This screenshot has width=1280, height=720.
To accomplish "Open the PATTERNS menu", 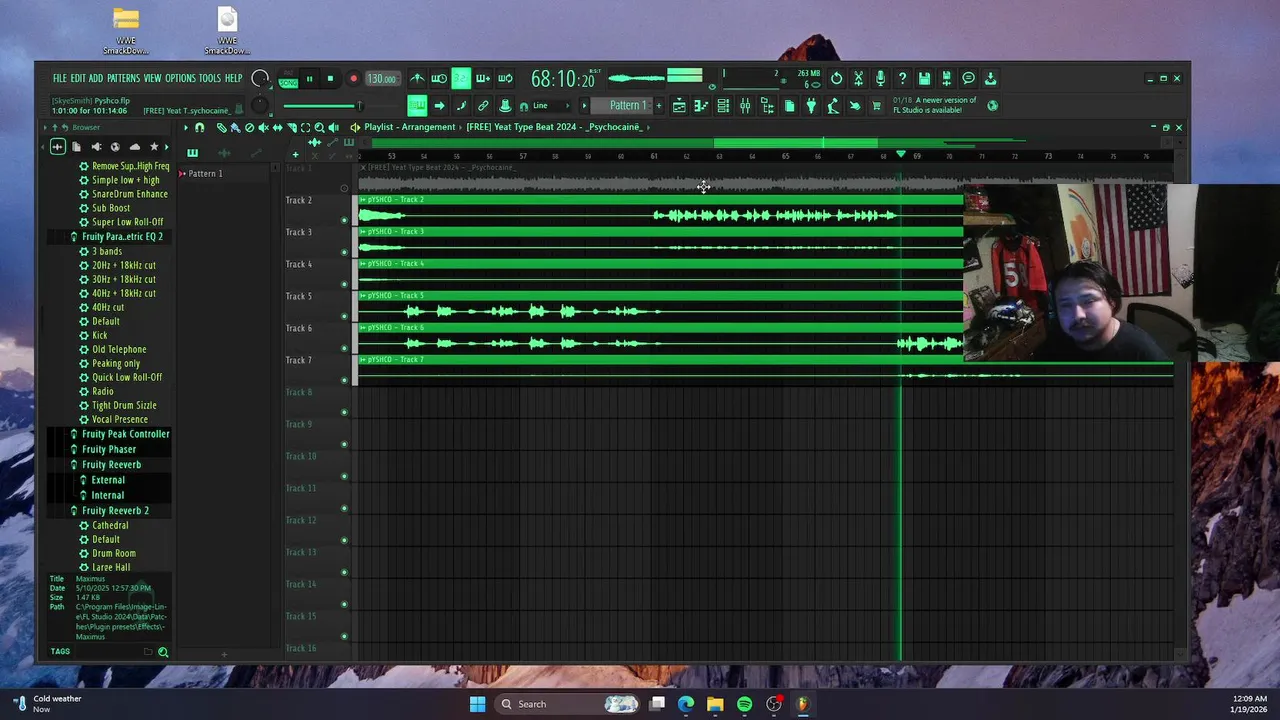I will tap(123, 78).
